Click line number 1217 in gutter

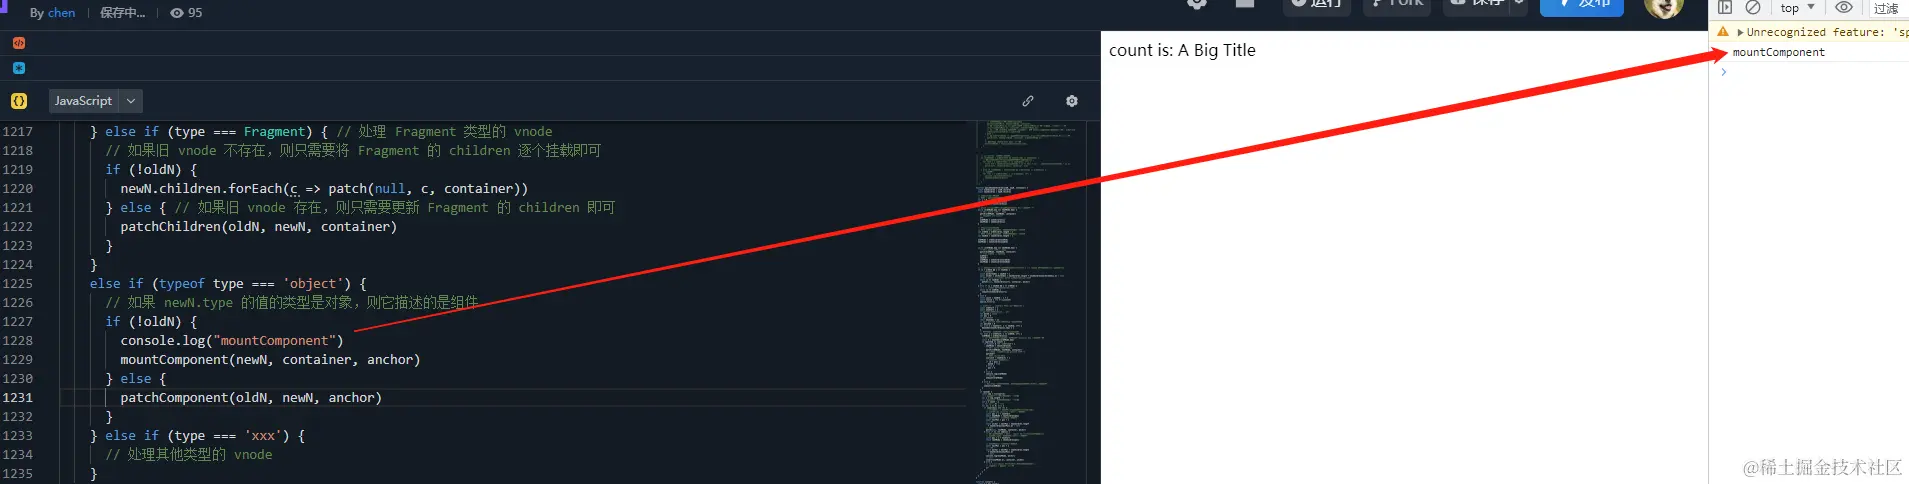click(18, 132)
